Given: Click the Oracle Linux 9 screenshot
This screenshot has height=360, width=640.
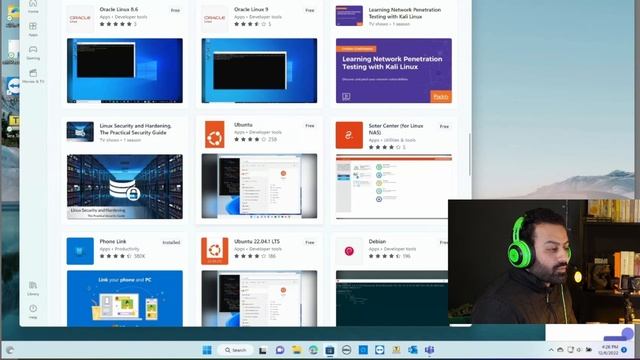Looking at the screenshot, I should coord(259,71).
